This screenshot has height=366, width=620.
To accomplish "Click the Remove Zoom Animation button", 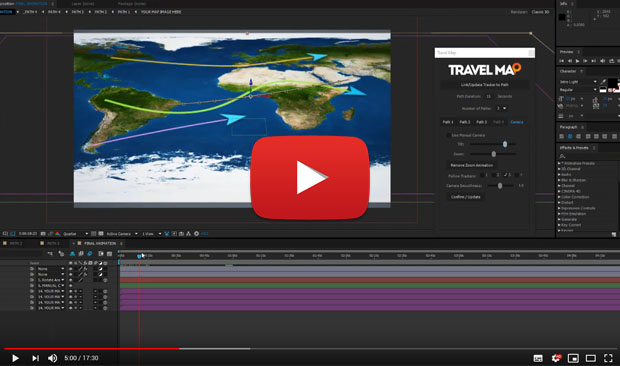I will 472,165.
